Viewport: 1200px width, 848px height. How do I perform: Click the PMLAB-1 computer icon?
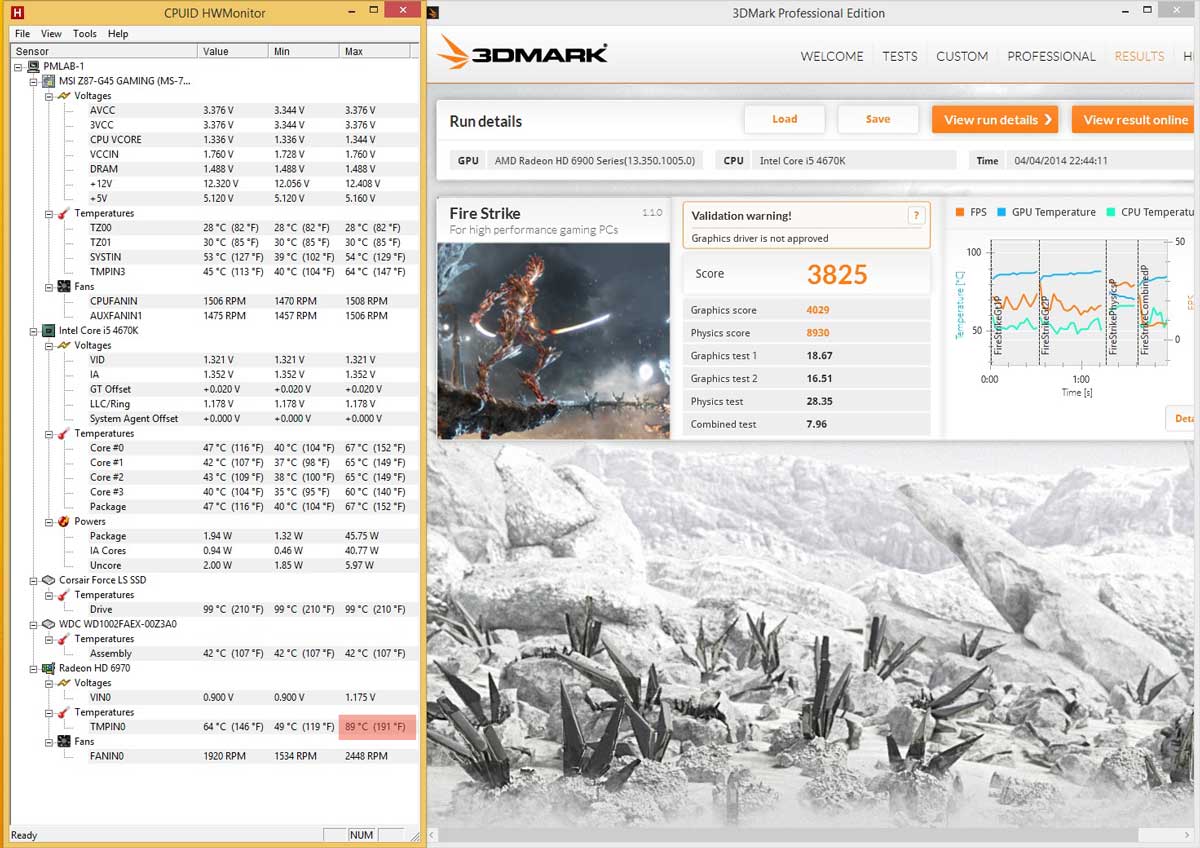(34, 66)
